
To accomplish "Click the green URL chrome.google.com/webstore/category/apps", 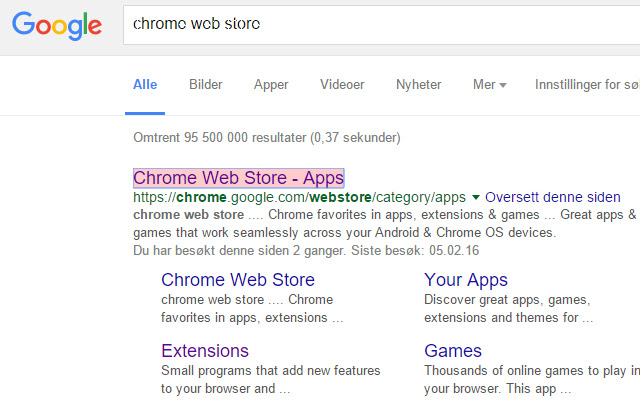I will click(x=299, y=197).
